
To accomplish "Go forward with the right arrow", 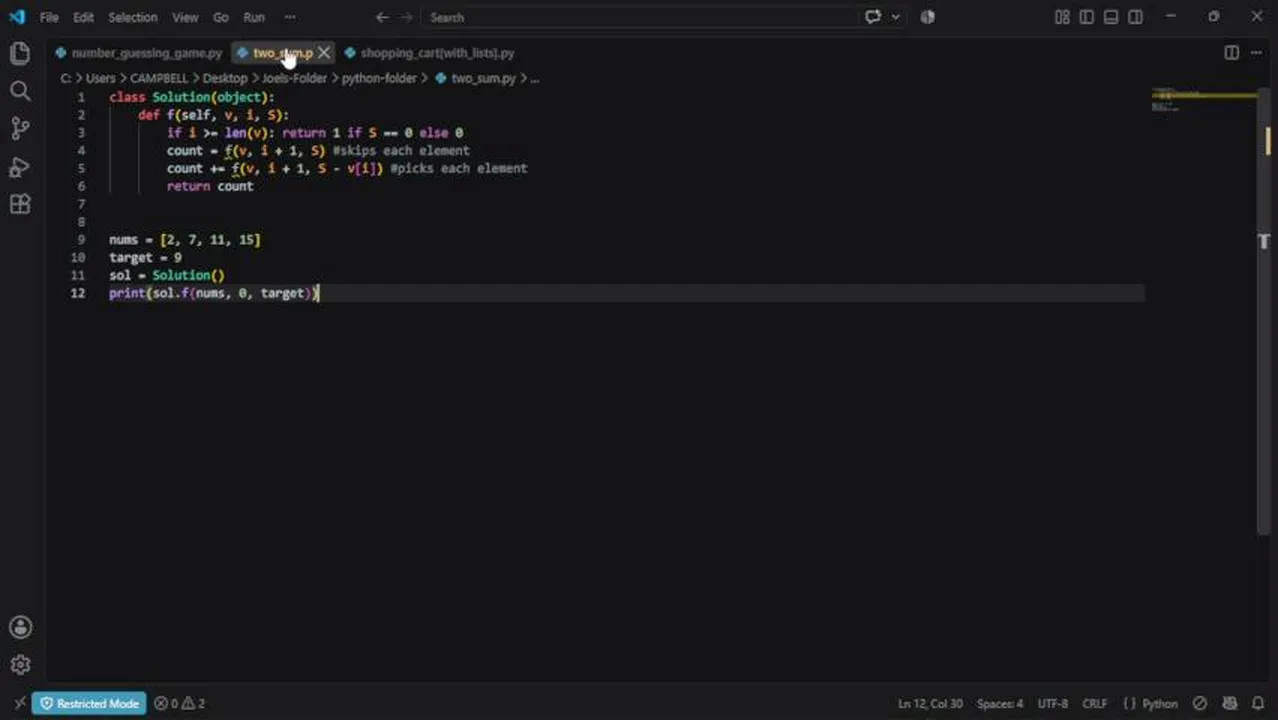I will (409, 17).
